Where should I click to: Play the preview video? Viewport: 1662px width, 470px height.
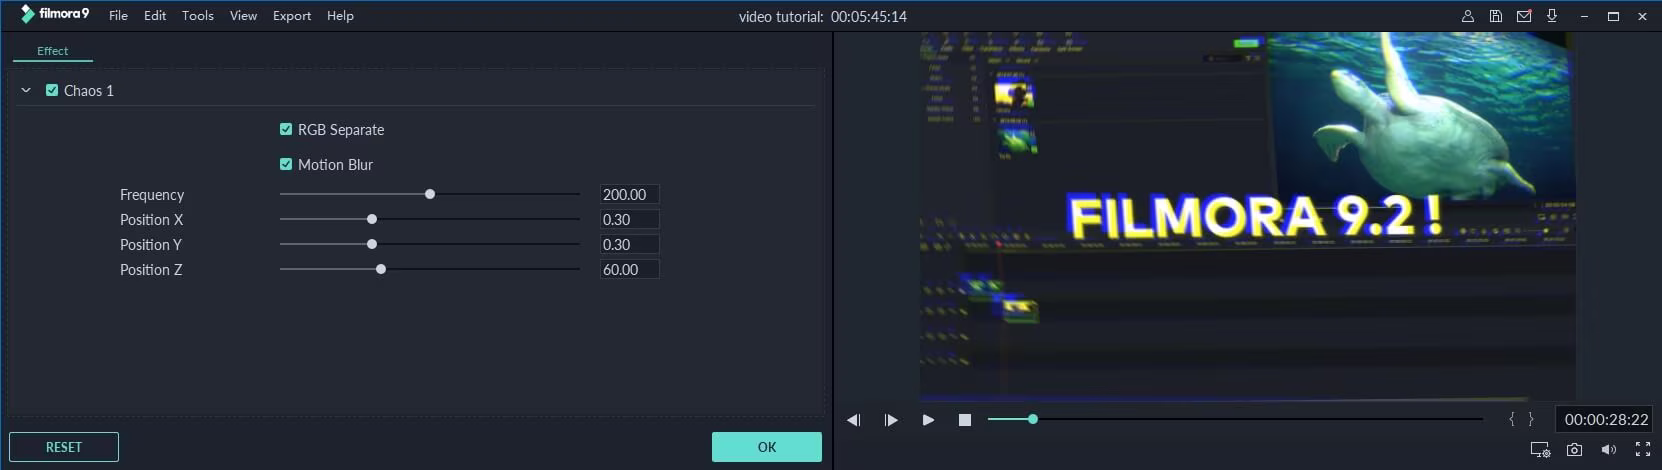(x=928, y=420)
